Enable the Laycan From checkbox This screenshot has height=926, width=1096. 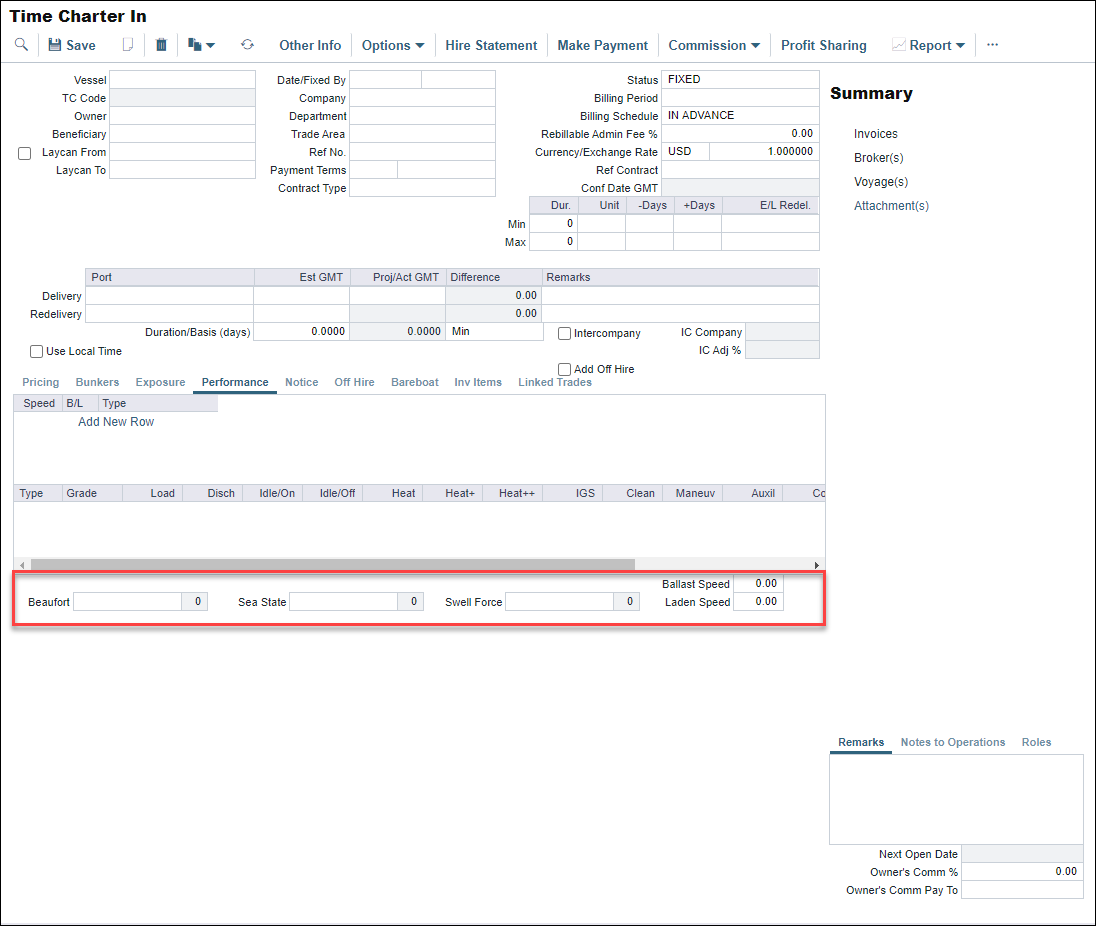point(25,153)
